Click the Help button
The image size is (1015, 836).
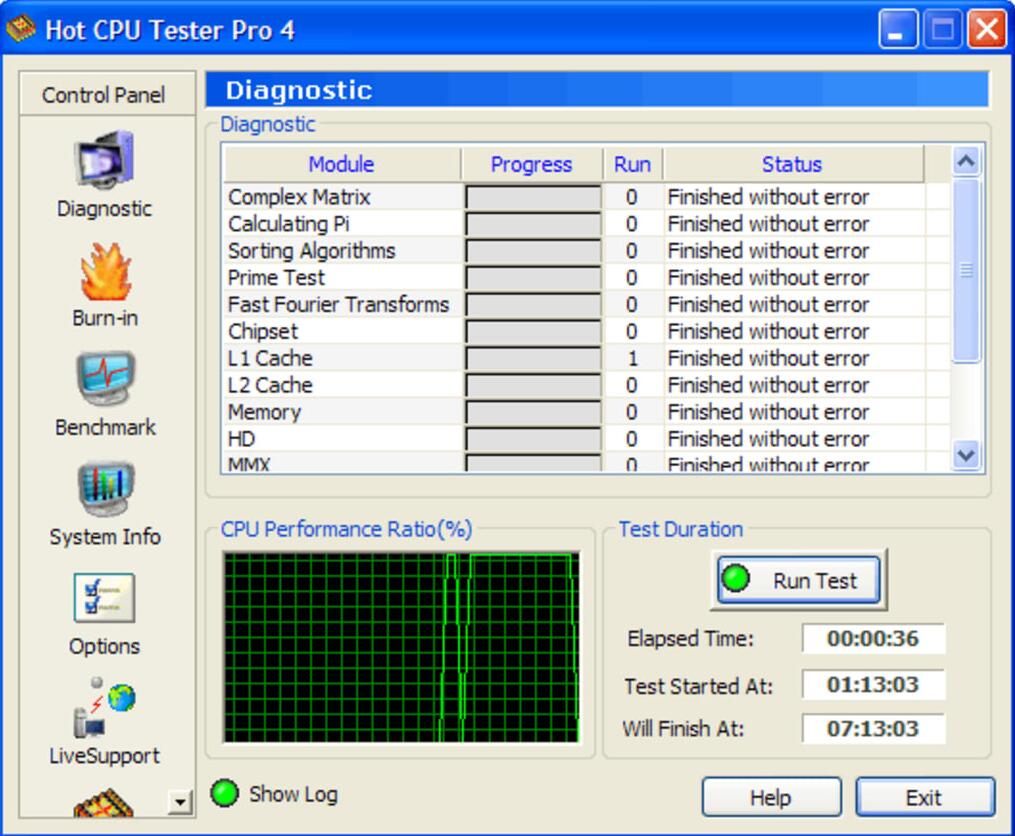[771, 798]
